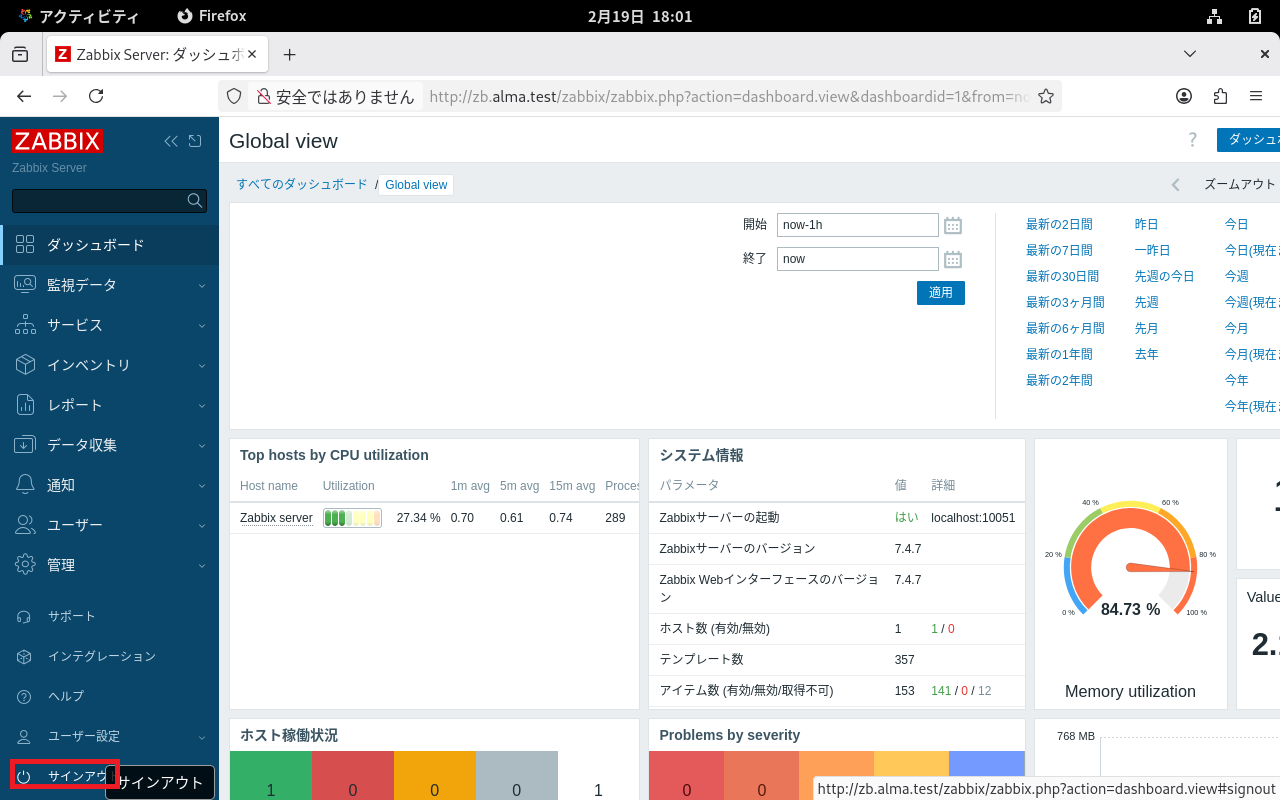Hide the sidebar using the kiosk-style icon

coord(195,141)
